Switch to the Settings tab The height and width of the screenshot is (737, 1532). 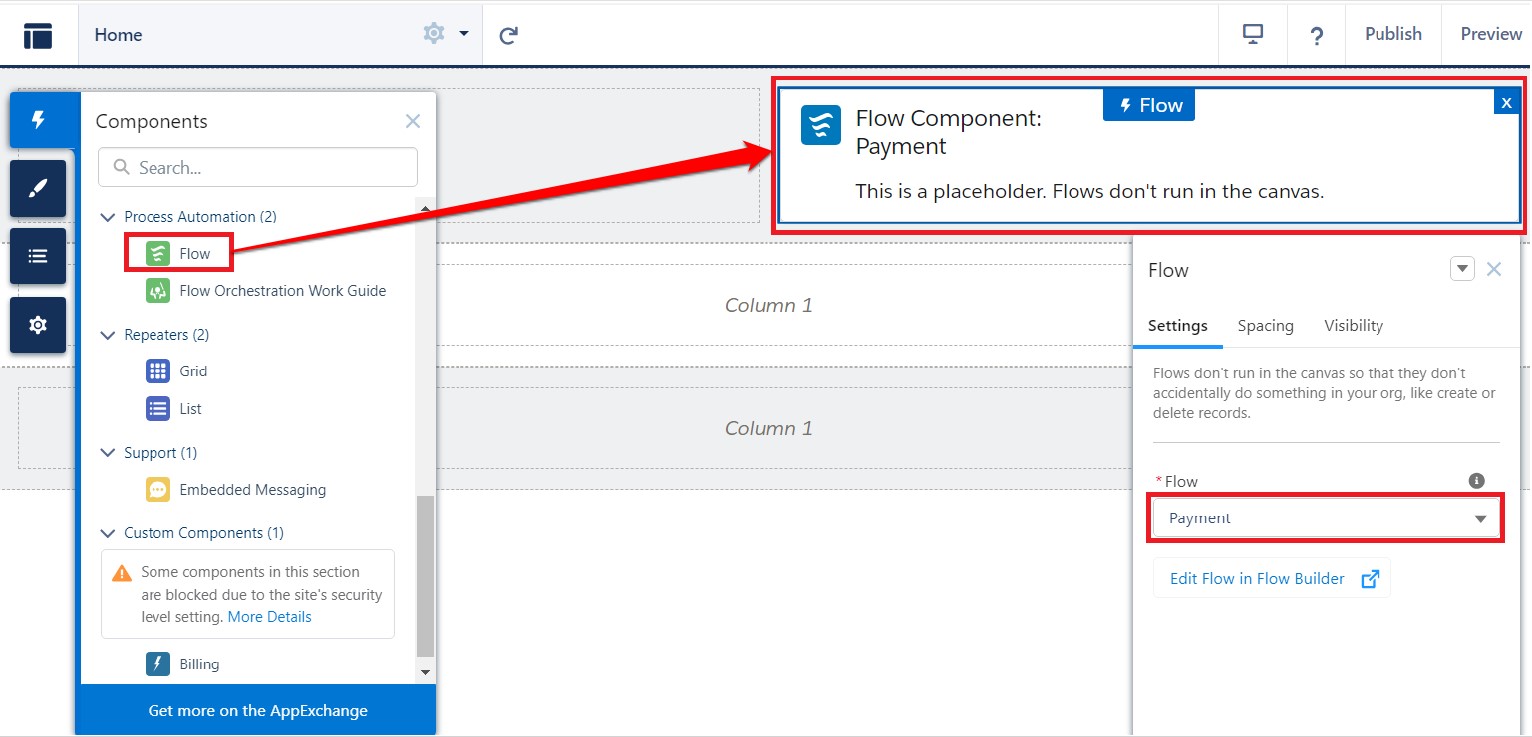[x=1177, y=326]
